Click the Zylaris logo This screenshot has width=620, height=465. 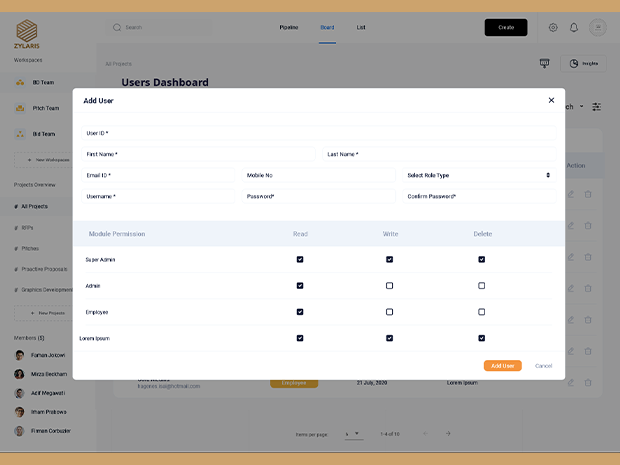(27, 34)
